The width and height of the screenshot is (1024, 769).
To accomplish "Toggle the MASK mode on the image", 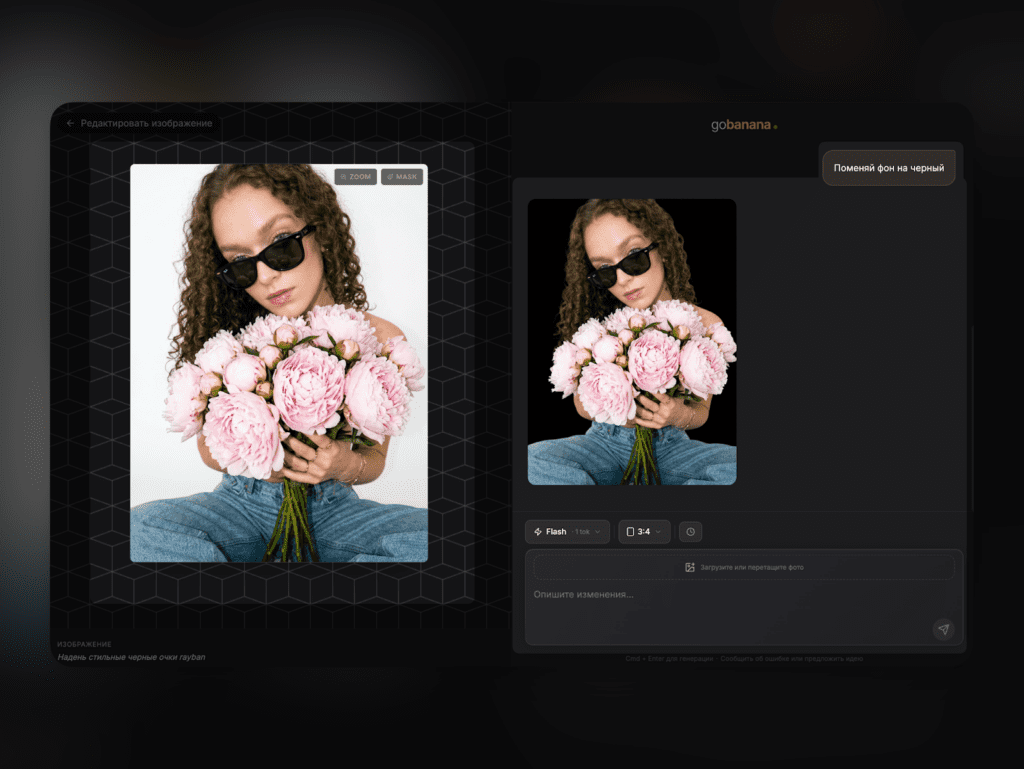I will point(401,177).
